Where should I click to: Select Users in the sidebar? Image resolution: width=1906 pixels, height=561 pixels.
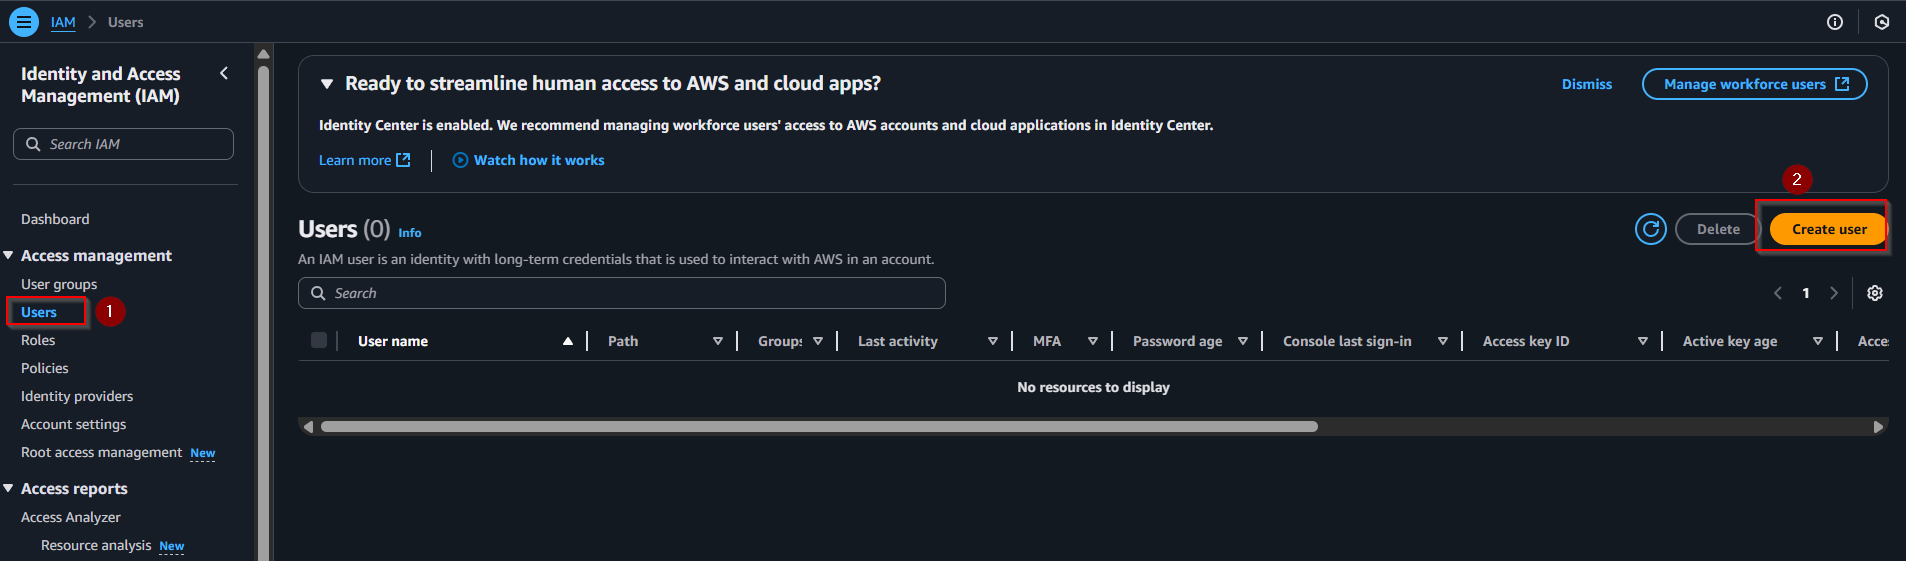pos(39,312)
